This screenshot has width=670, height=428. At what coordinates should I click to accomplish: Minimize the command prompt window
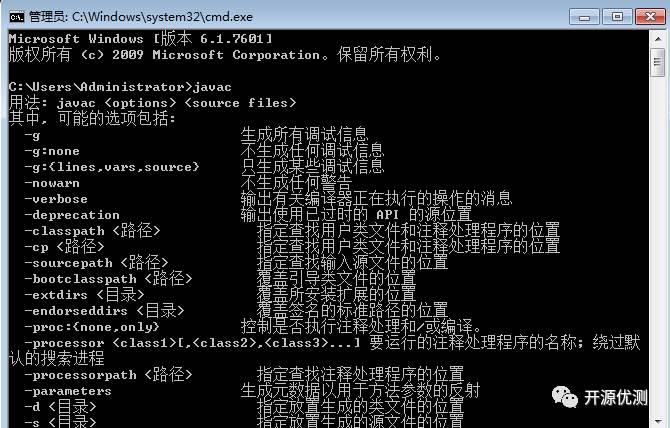coord(584,17)
